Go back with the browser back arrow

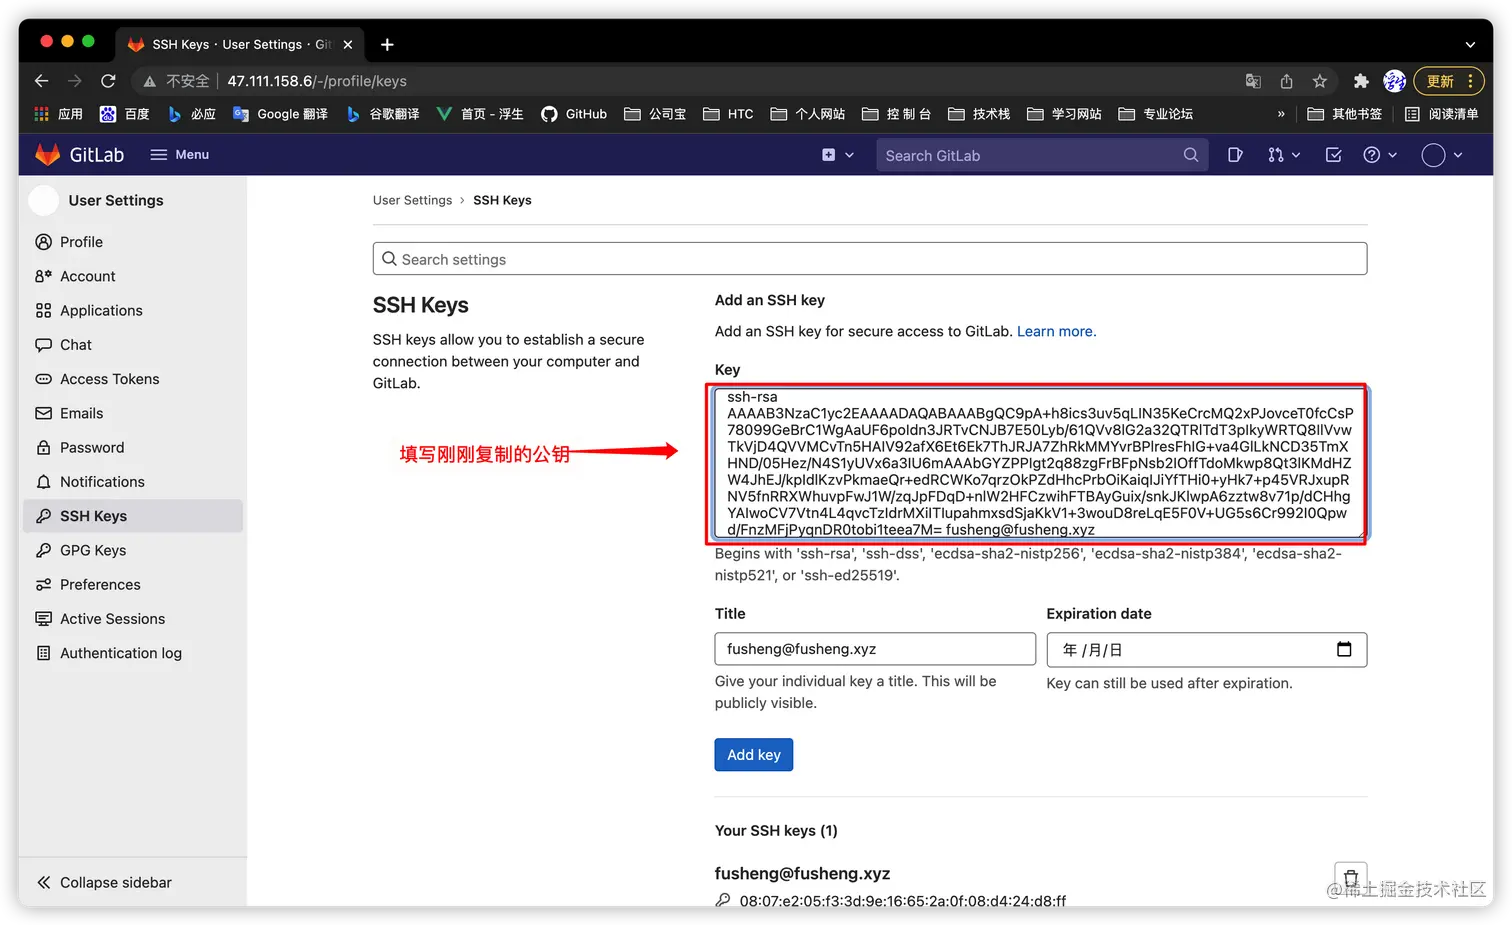point(41,81)
